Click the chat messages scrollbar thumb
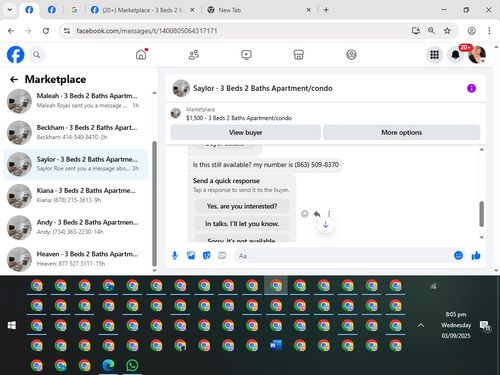500x375 pixels. pyautogui.click(x=482, y=214)
